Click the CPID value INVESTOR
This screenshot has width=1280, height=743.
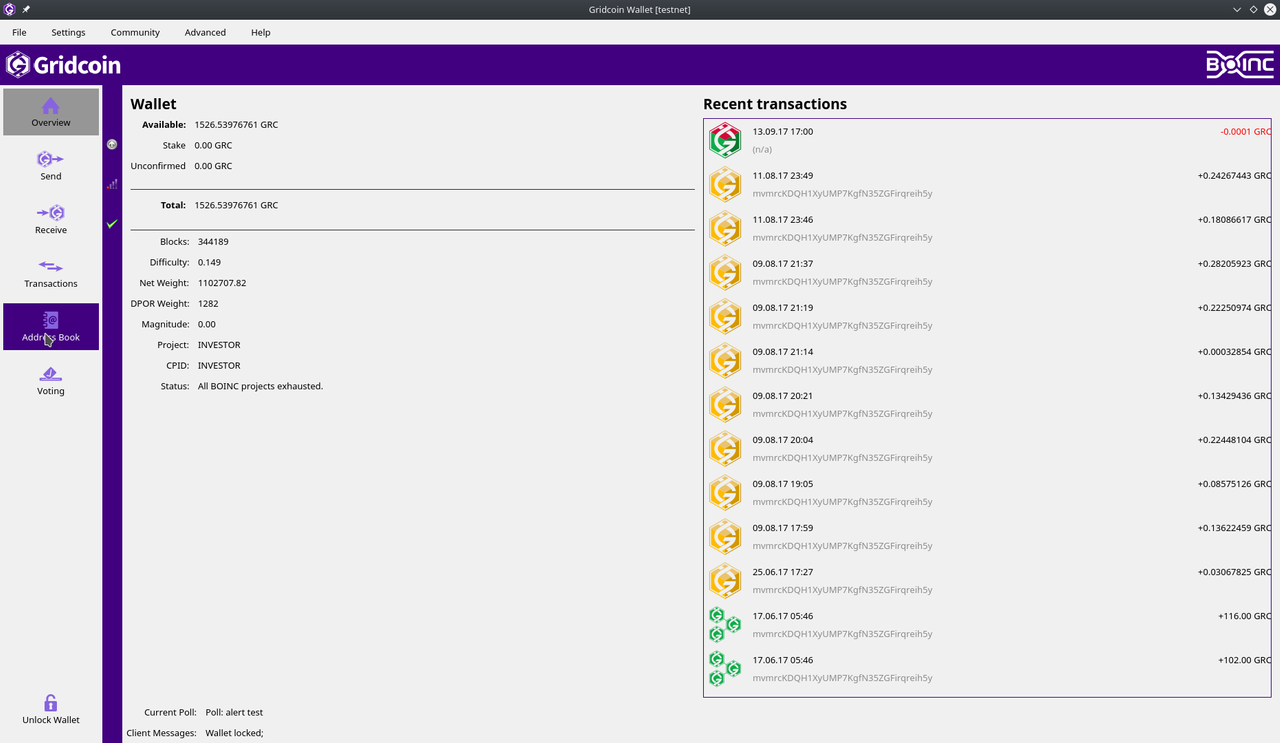pyautogui.click(x=219, y=366)
